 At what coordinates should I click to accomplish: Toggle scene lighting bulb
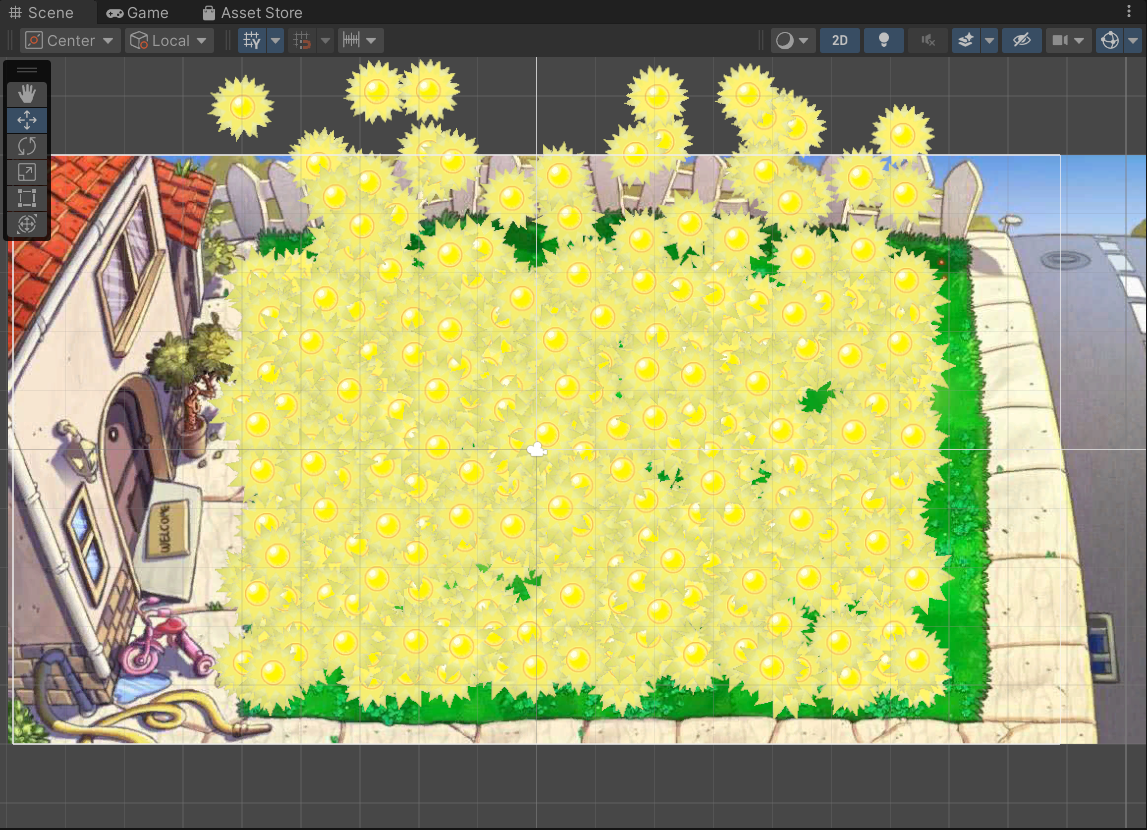[884, 41]
